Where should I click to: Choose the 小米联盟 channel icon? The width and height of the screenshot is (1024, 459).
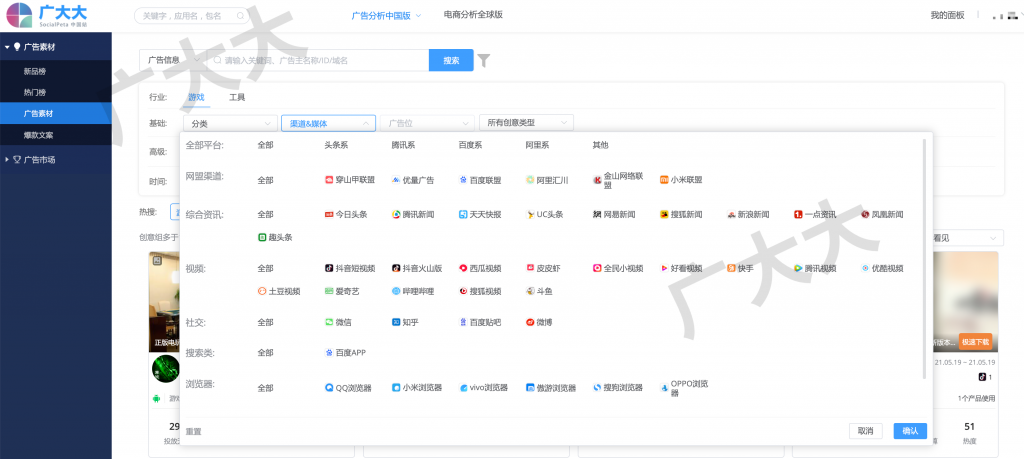(664, 180)
